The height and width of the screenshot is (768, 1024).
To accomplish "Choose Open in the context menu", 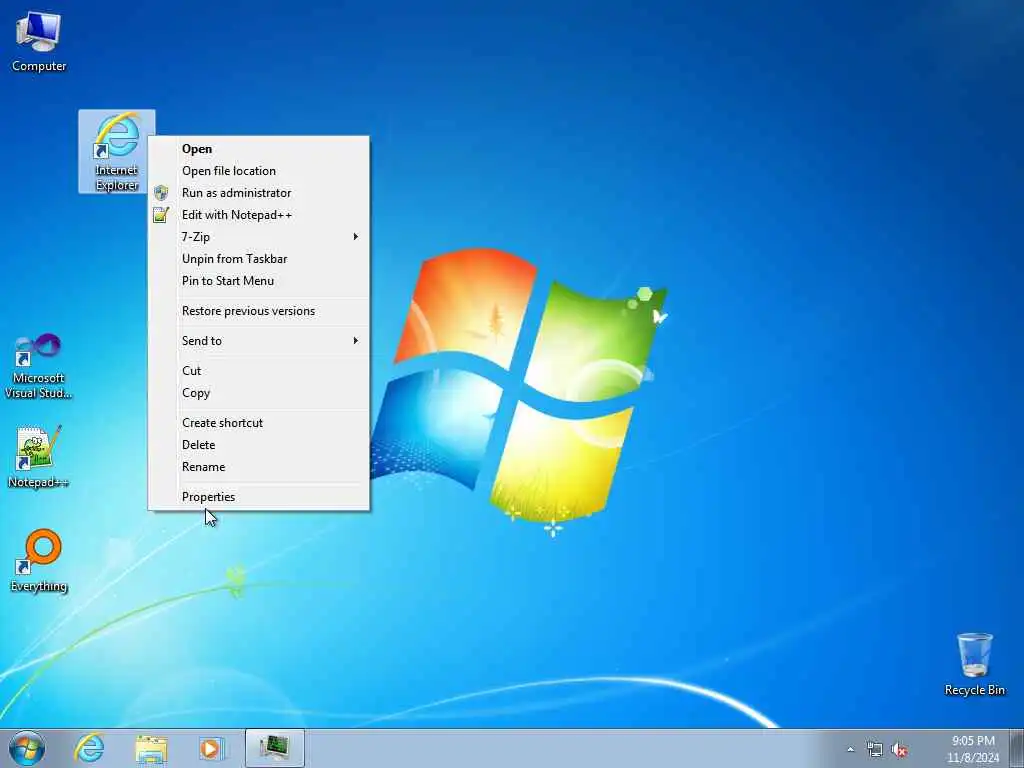I will pyautogui.click(x=259, y=149).
